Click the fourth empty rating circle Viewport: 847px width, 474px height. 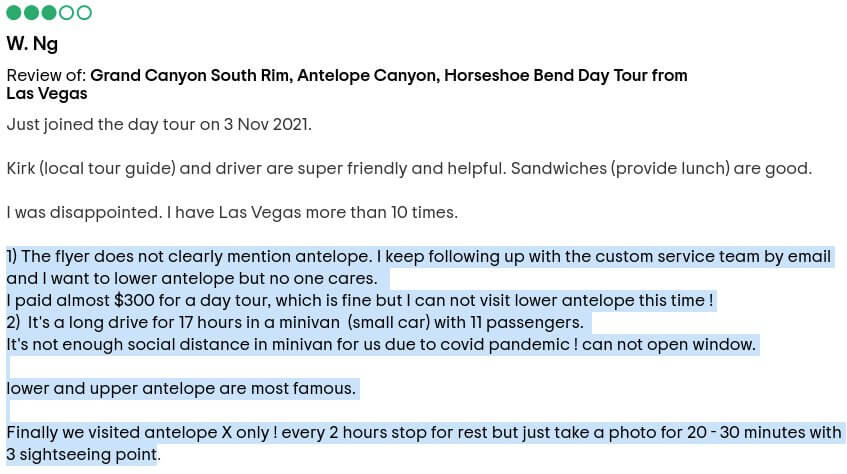pyautogui.click(x=66, y=13)
